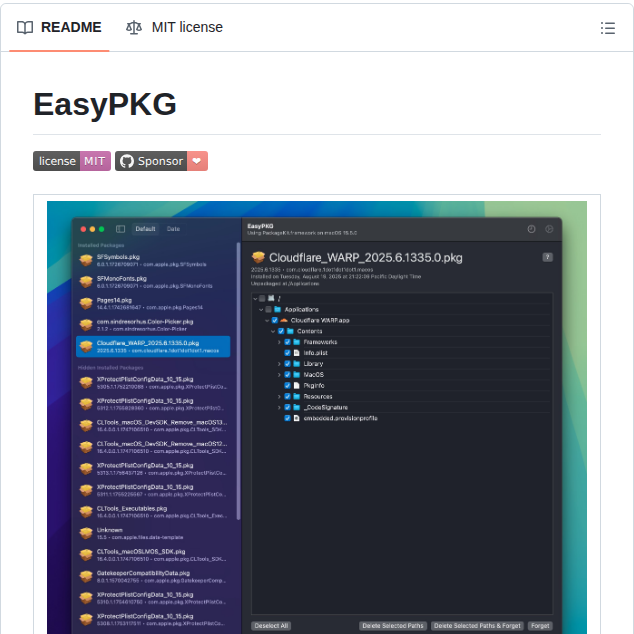The width and height of the screenshot is (634, 634).
Task: Click the Frameworks folder icon
Action: pyautogui.click(x=297, y=342)
